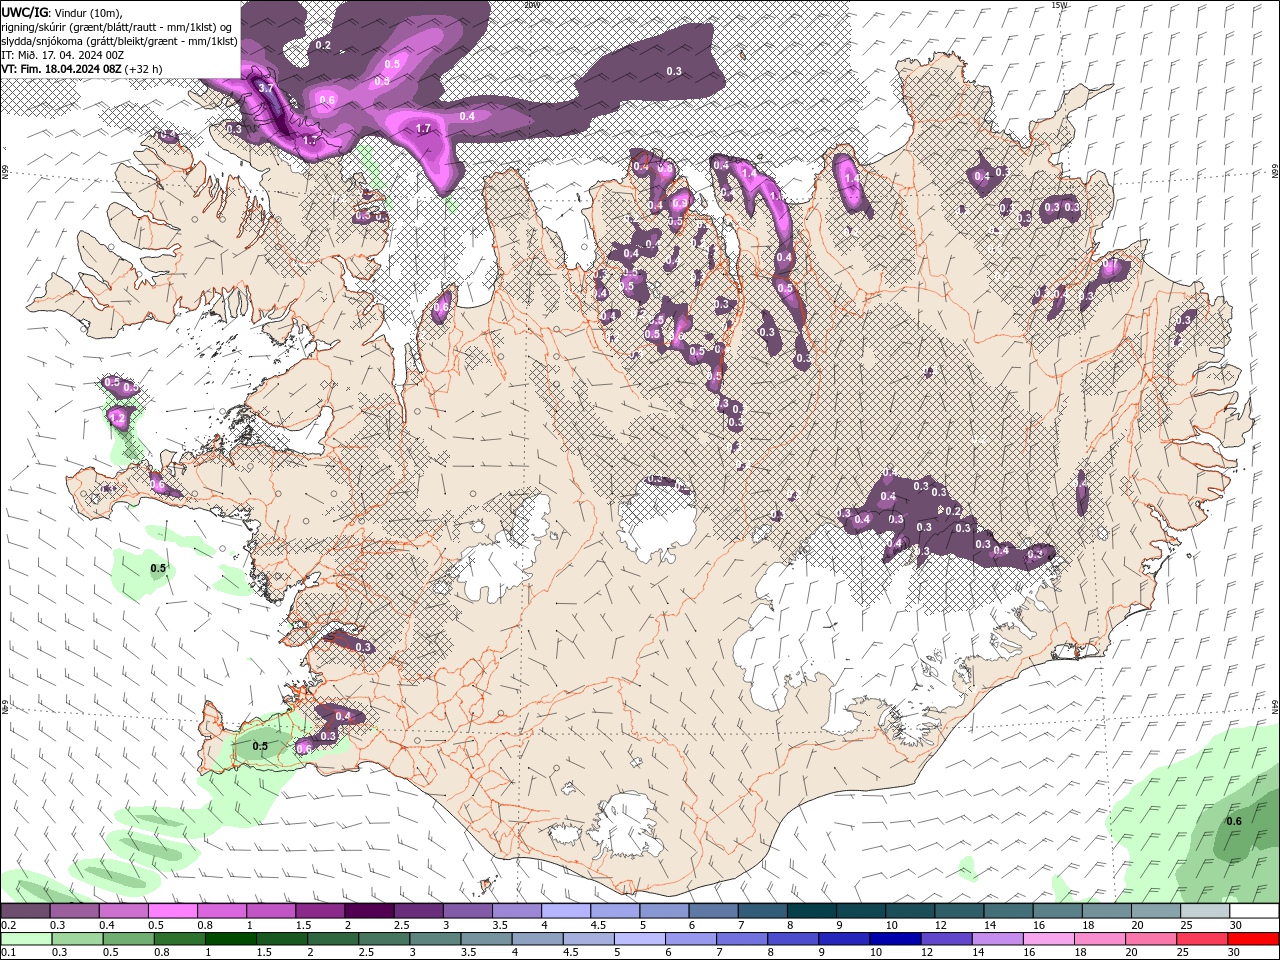Screen dimensions: 1280x960
Task: Select the 'slydda/snjókoma (grátt/bleikt/grænt - mm/1klst)' line
Action: [120, 41]
